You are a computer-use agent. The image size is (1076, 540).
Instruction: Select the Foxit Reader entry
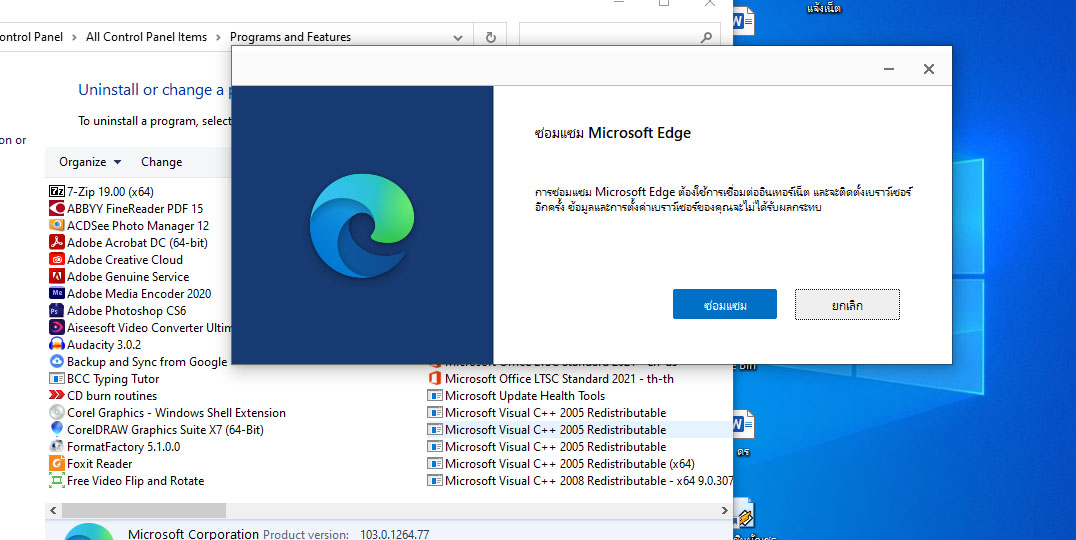click(100, 464)
